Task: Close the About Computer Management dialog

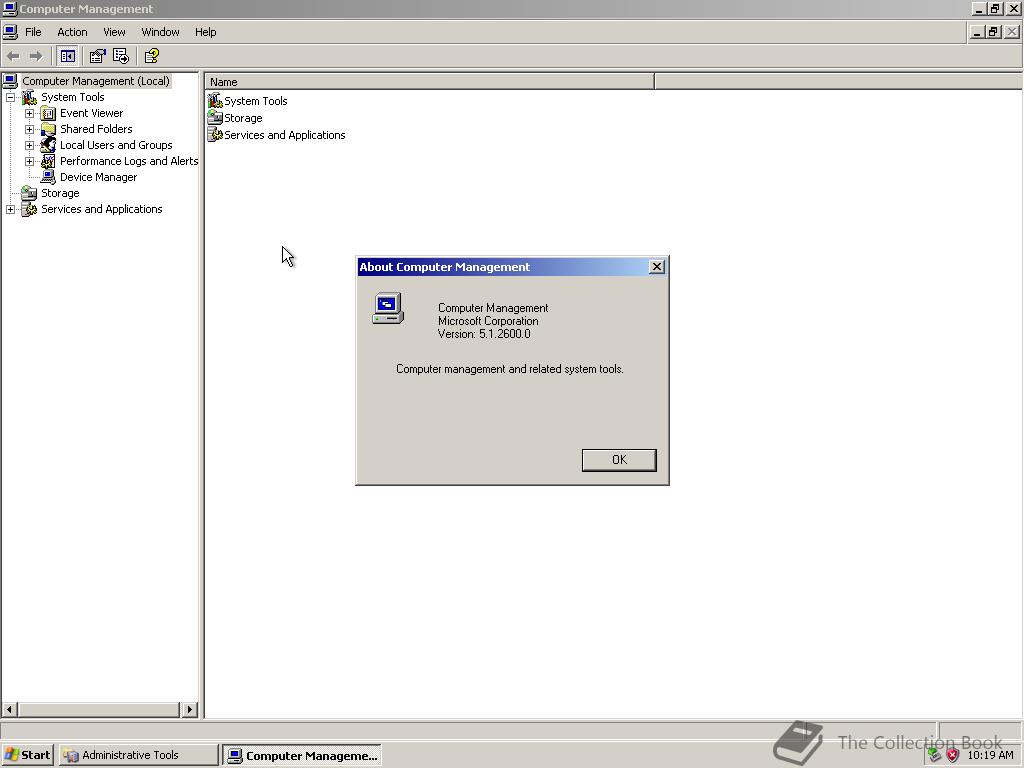Action: pyautogui.click(x=657, y=266)
